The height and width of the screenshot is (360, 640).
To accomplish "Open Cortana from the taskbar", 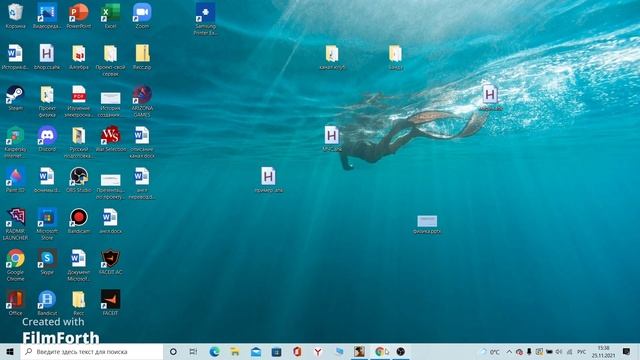I will (173, 351).
